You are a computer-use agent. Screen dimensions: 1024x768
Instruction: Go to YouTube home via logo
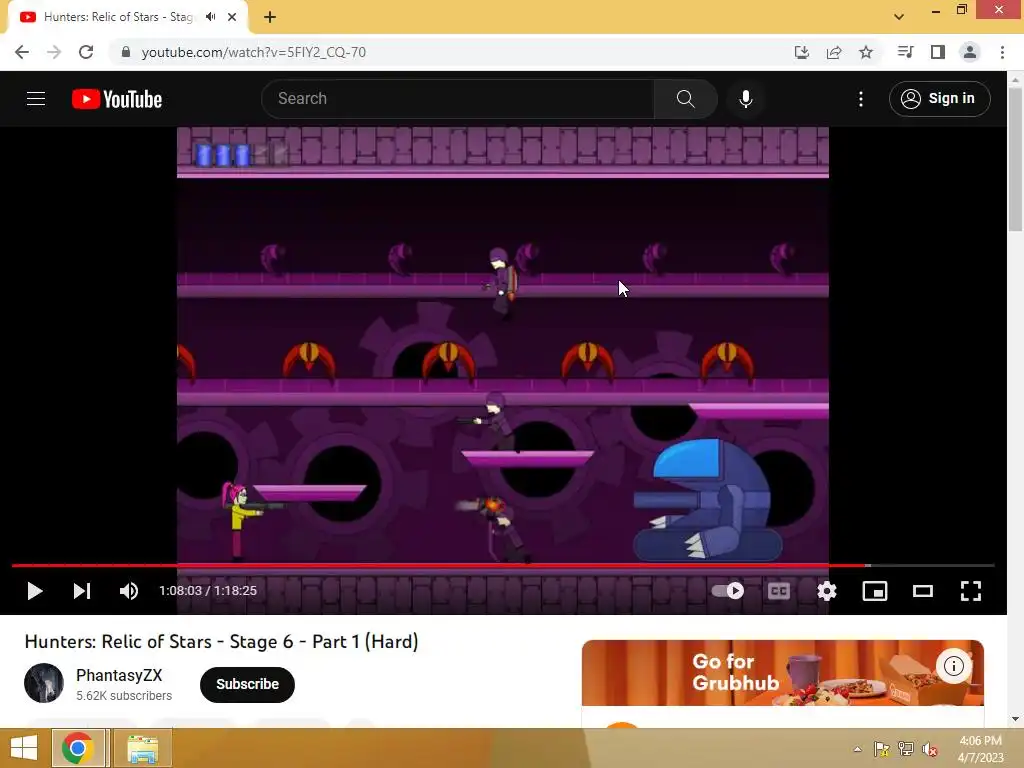117,99
